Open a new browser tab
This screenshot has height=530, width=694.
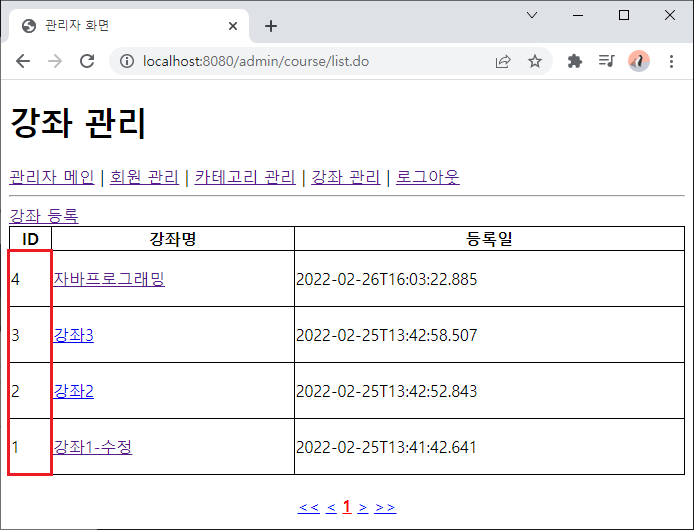[271, 26]
